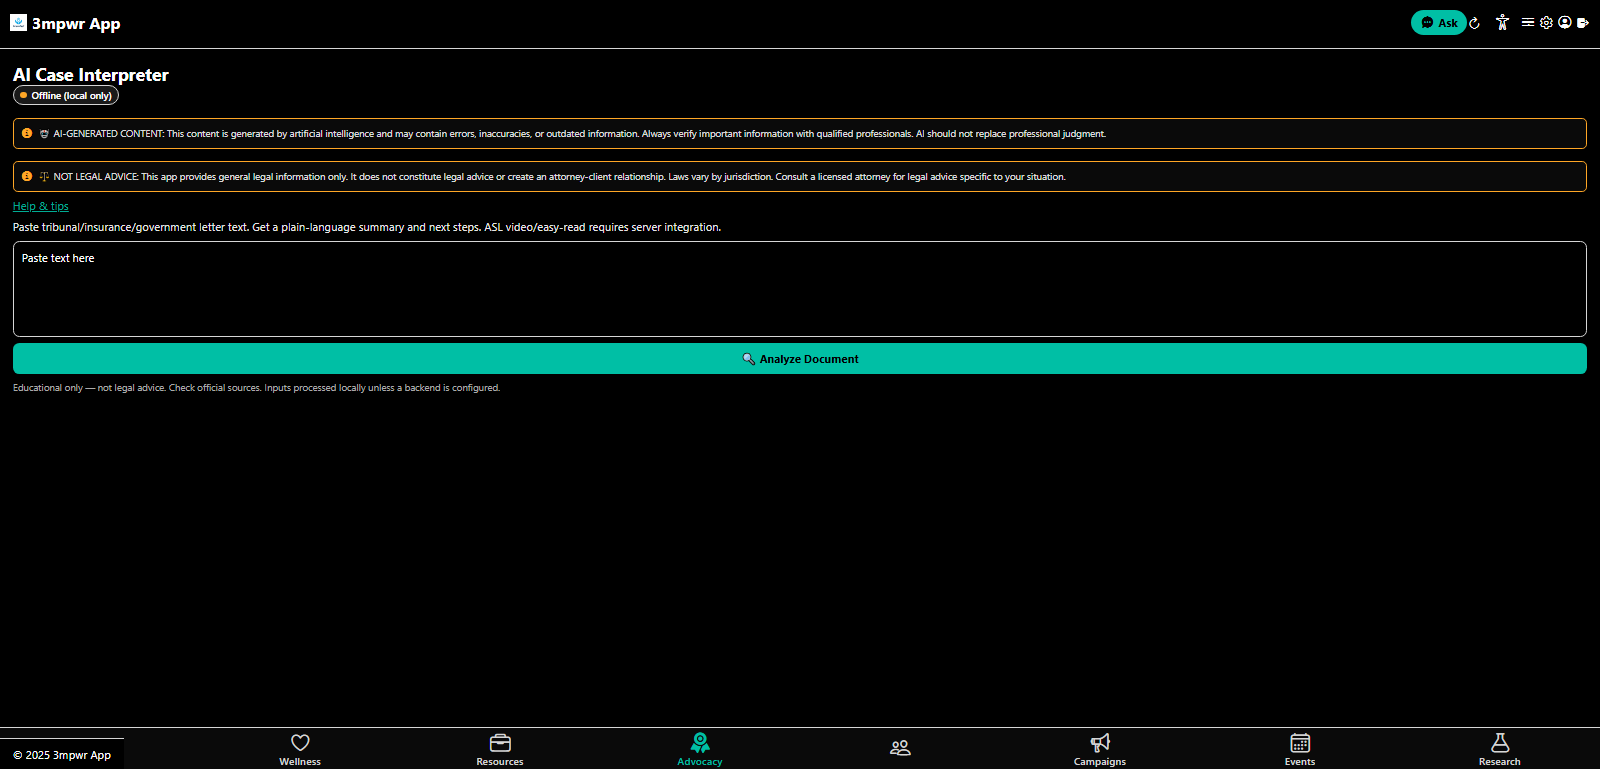Open the settings gear icon
Screen dimensions: 1600x769
pos(1546,22)
